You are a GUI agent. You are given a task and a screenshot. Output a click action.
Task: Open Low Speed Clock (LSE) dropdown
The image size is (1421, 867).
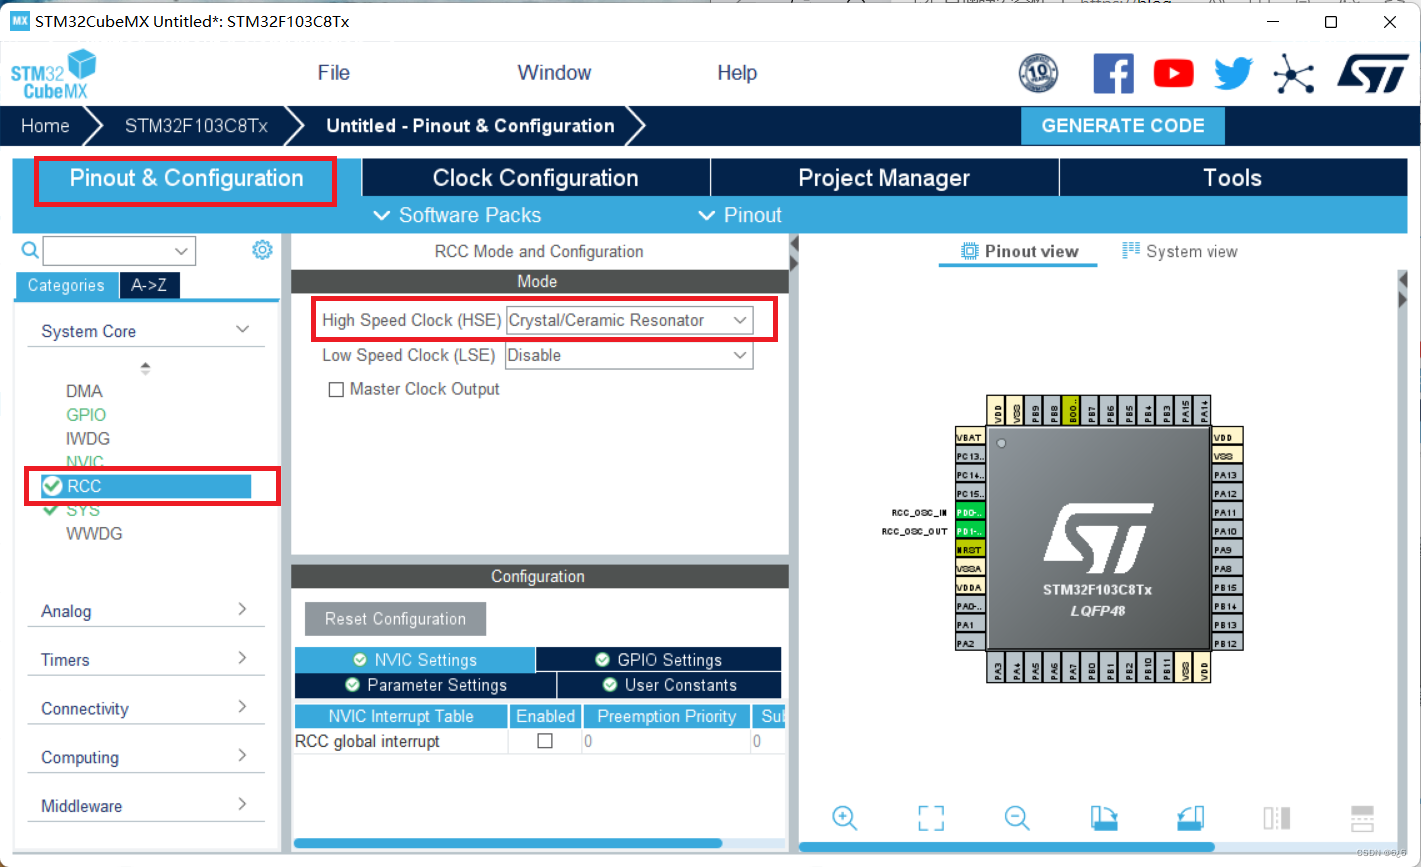[629, 355]
